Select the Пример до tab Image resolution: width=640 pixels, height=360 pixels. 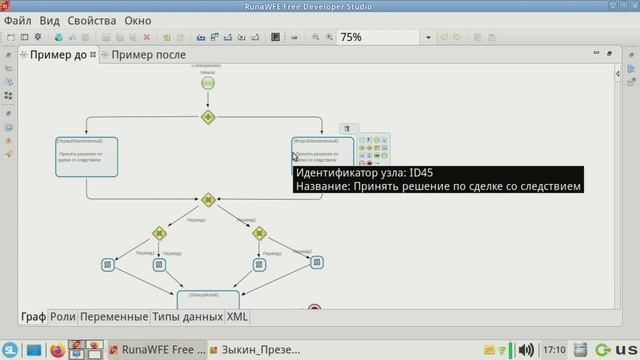pyautogui.click(x=58, y=55)
